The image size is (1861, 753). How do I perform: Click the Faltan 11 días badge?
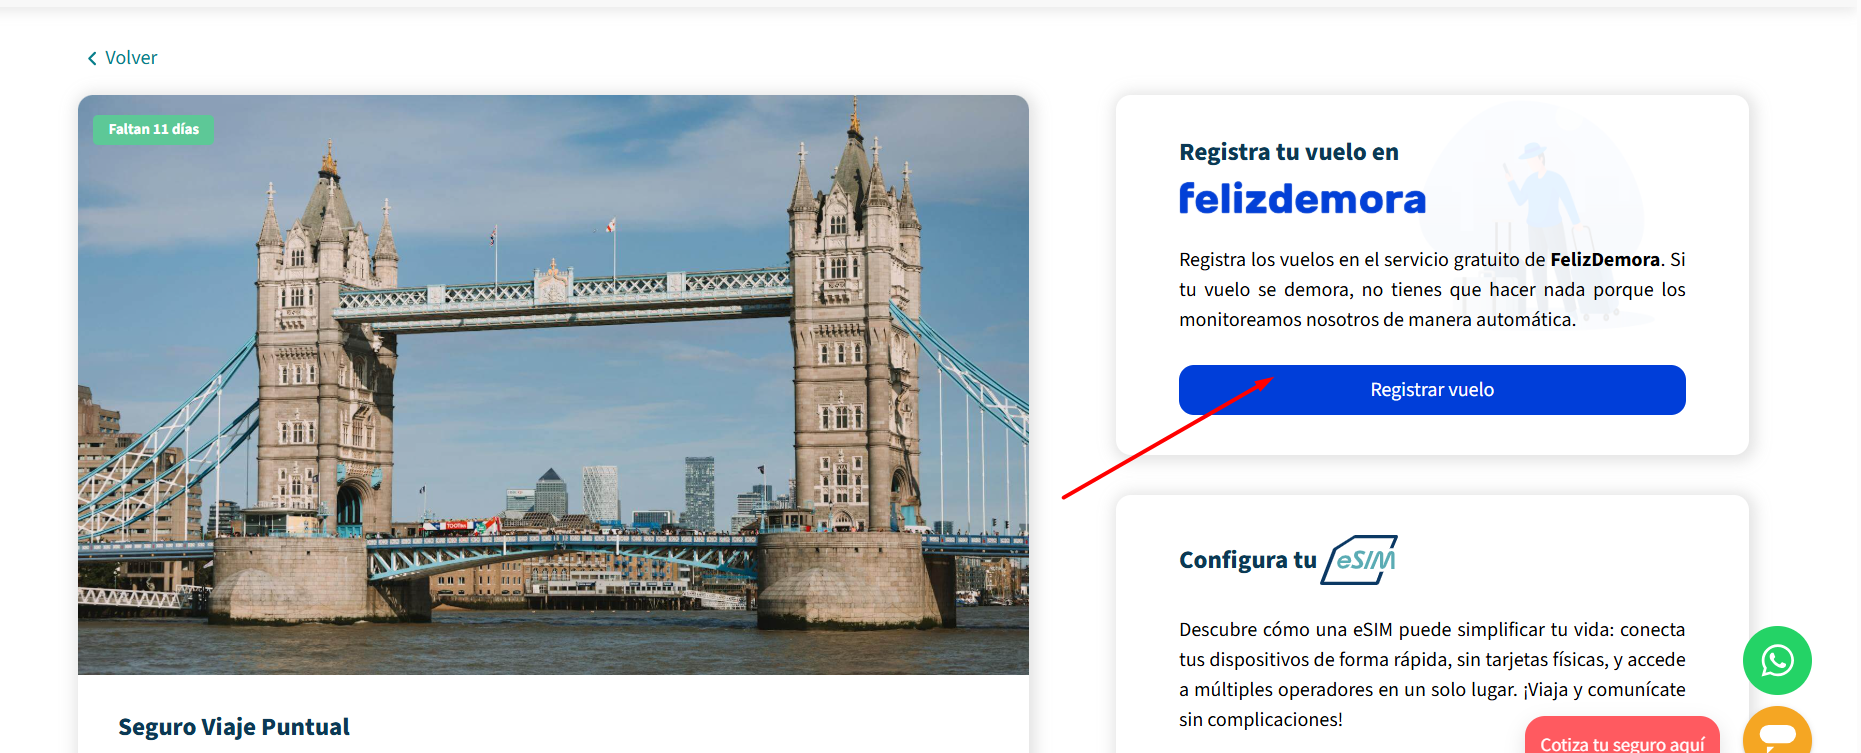point(153,129)
